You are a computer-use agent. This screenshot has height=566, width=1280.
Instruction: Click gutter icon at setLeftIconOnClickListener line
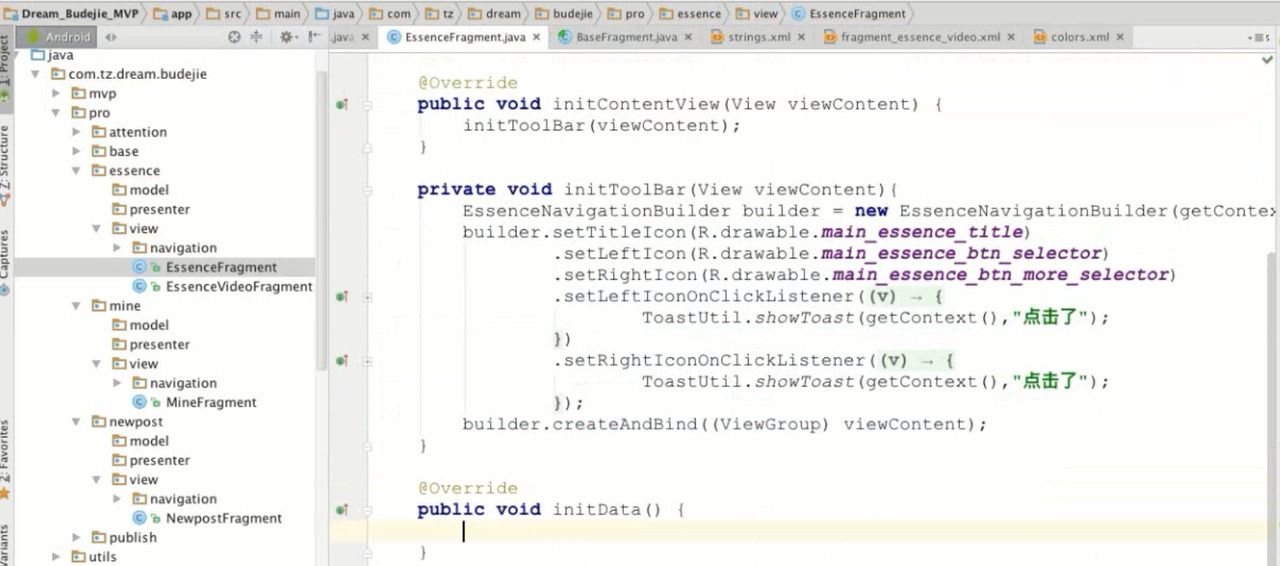click(342, 297)
